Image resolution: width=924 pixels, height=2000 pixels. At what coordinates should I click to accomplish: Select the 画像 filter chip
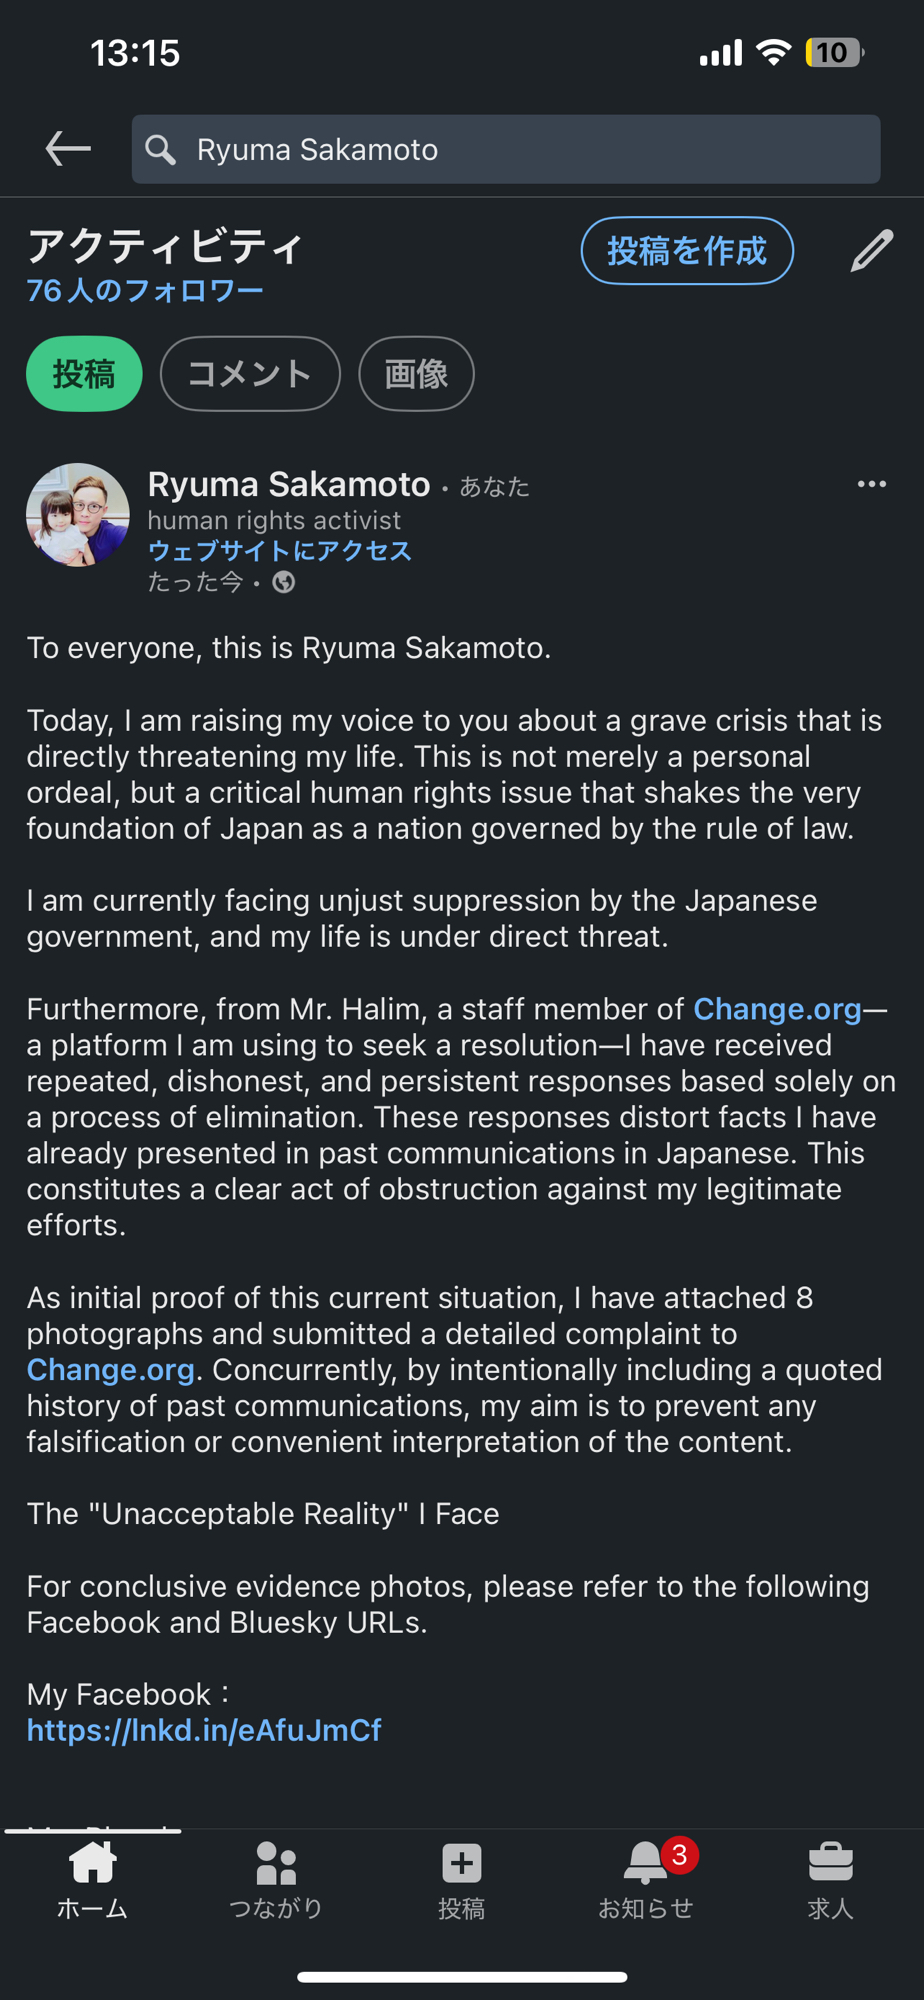tap(416, 374)
